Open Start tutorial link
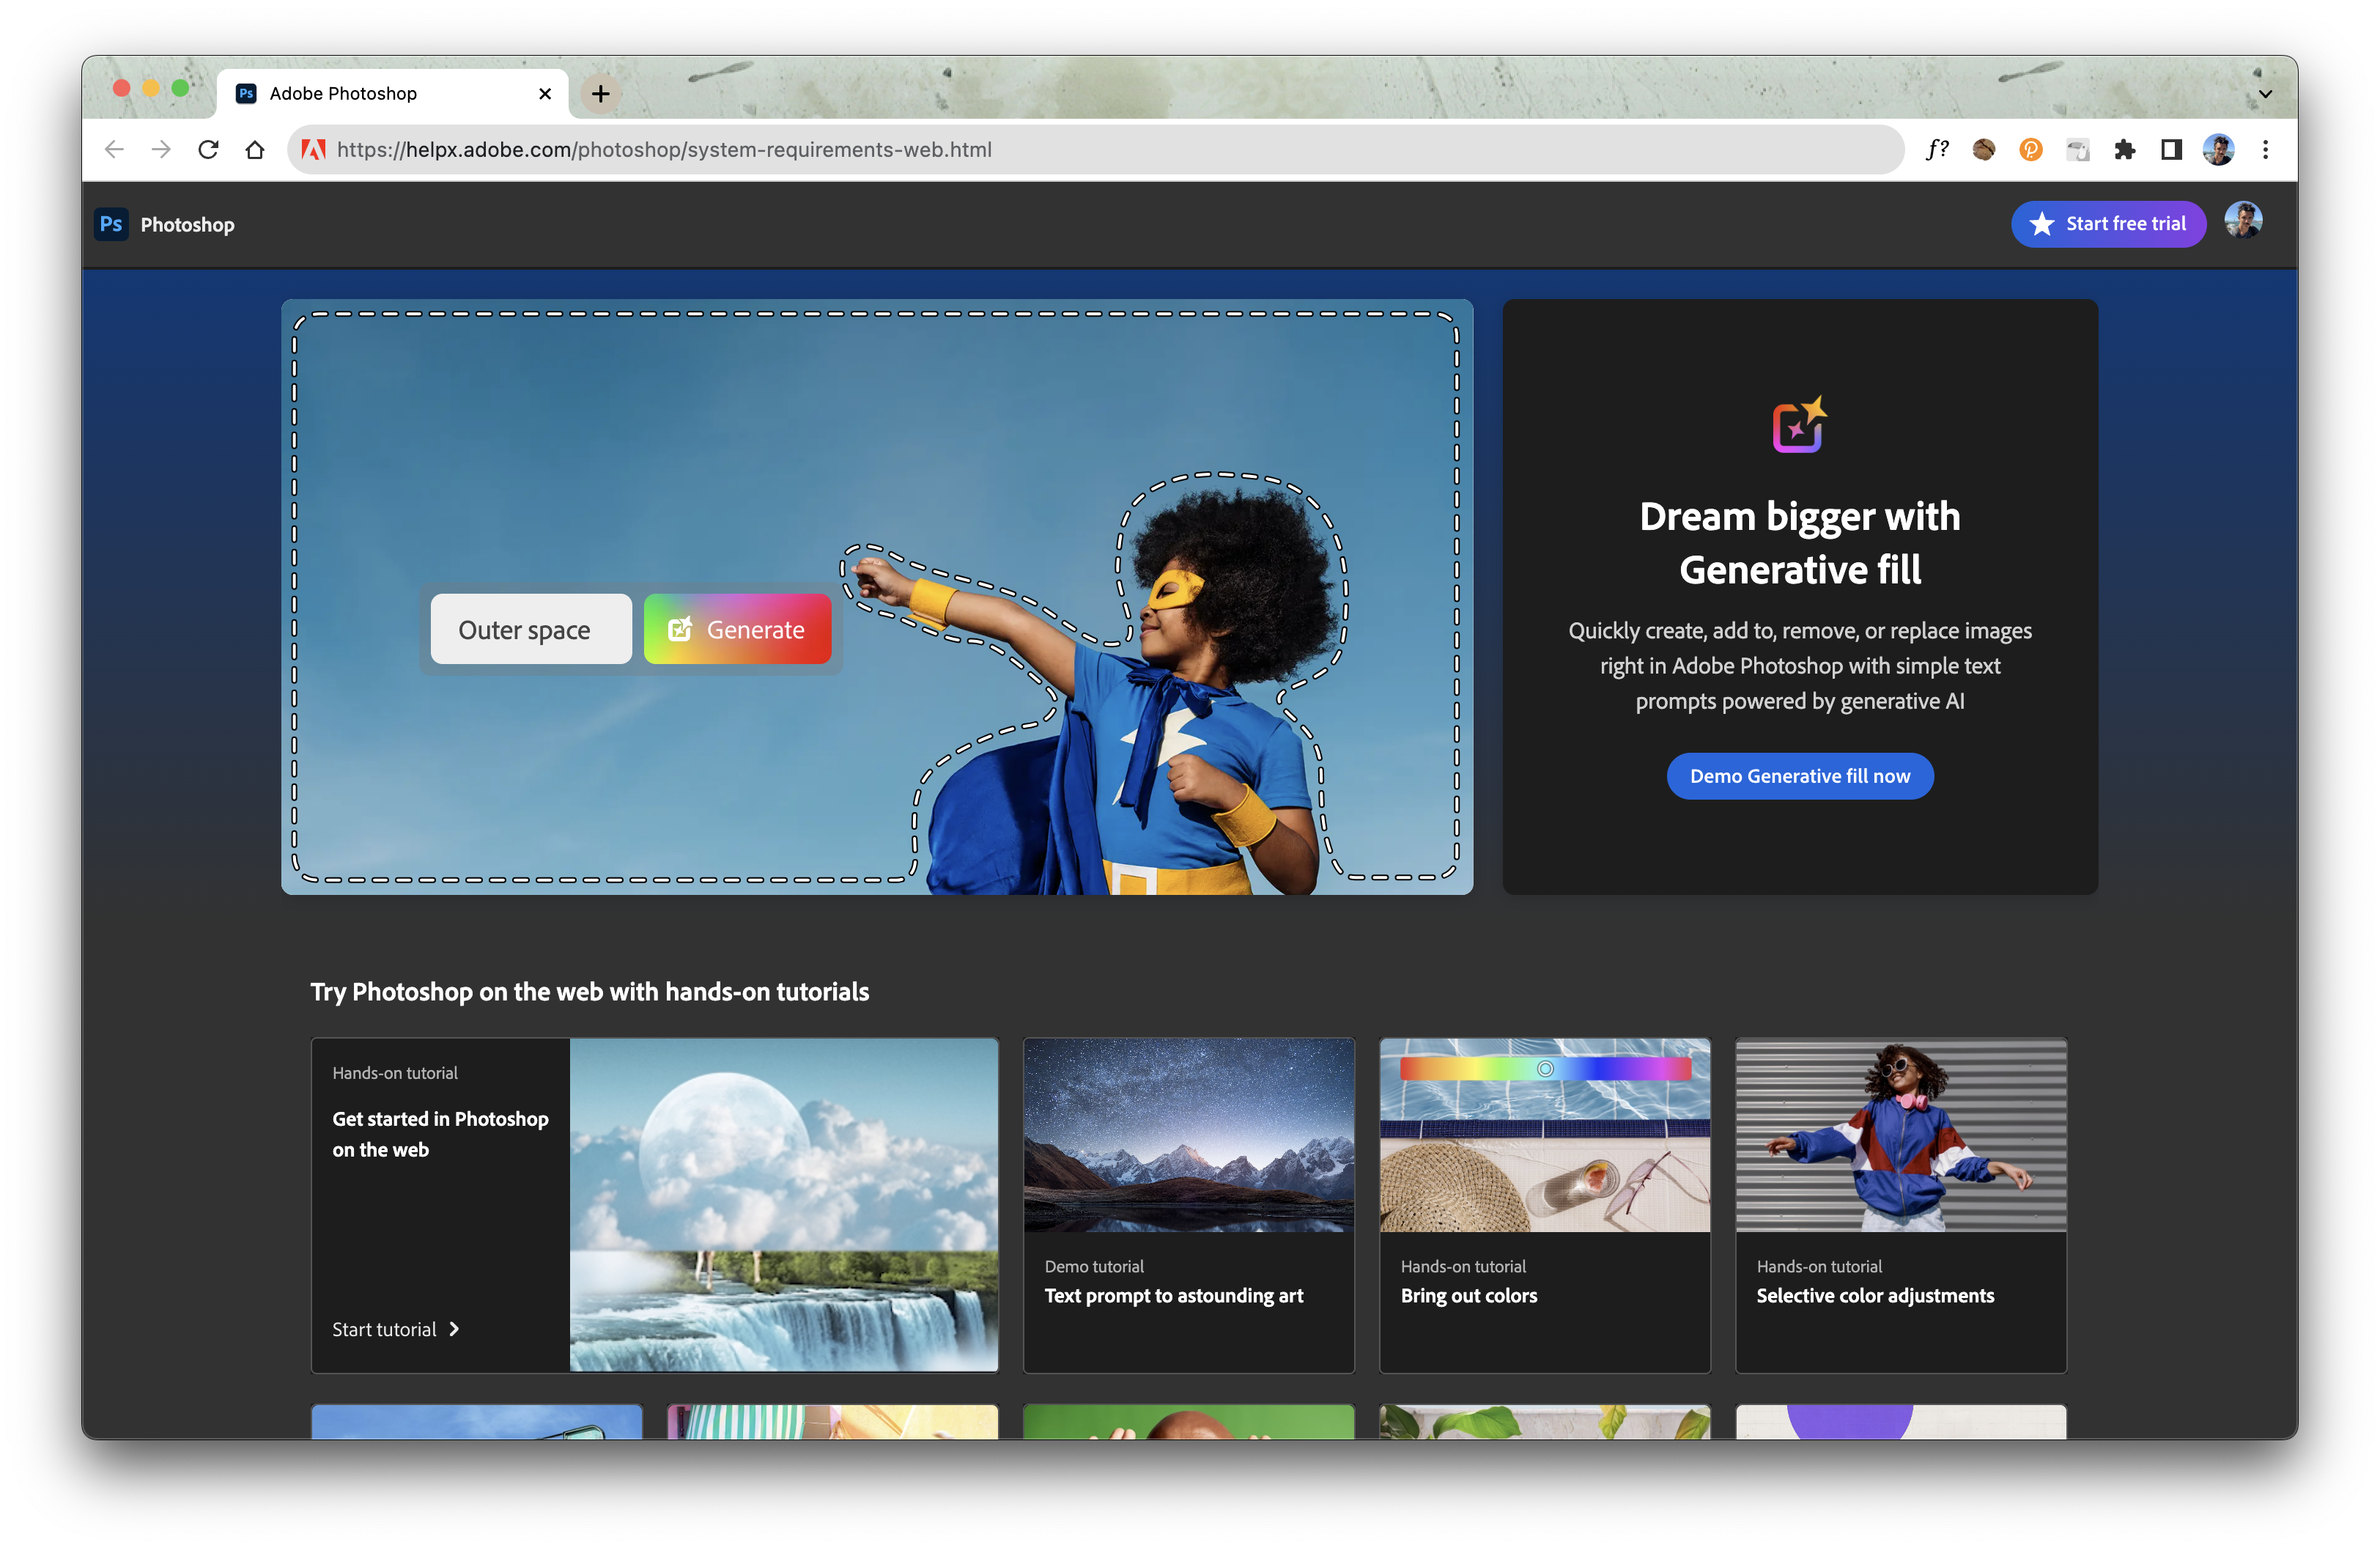The width and height of the screenshot is (2380, 1548). pos(395,1330)
